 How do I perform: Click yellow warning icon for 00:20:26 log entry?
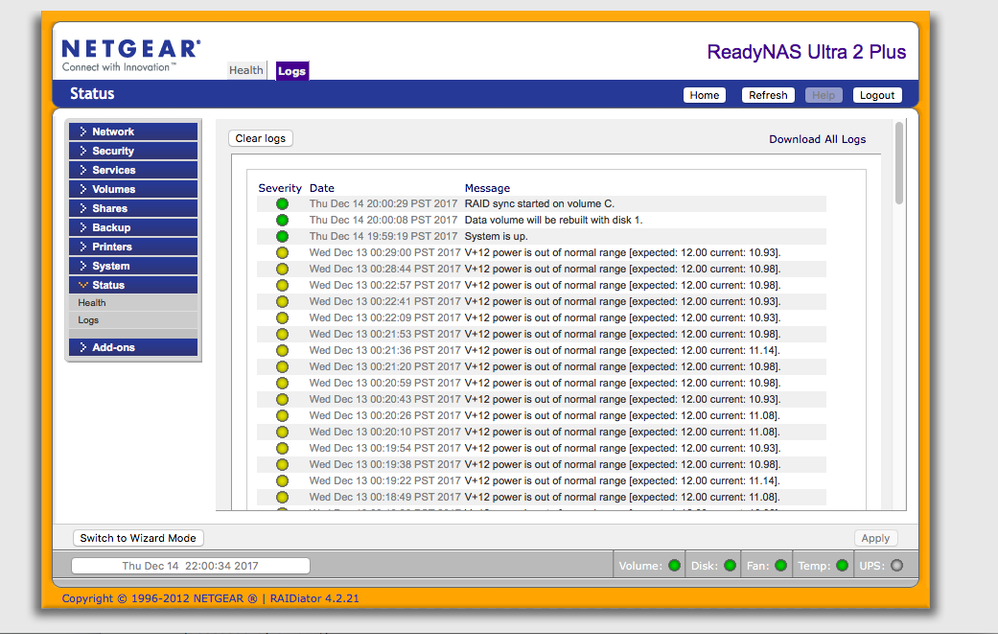pos(282,416)
